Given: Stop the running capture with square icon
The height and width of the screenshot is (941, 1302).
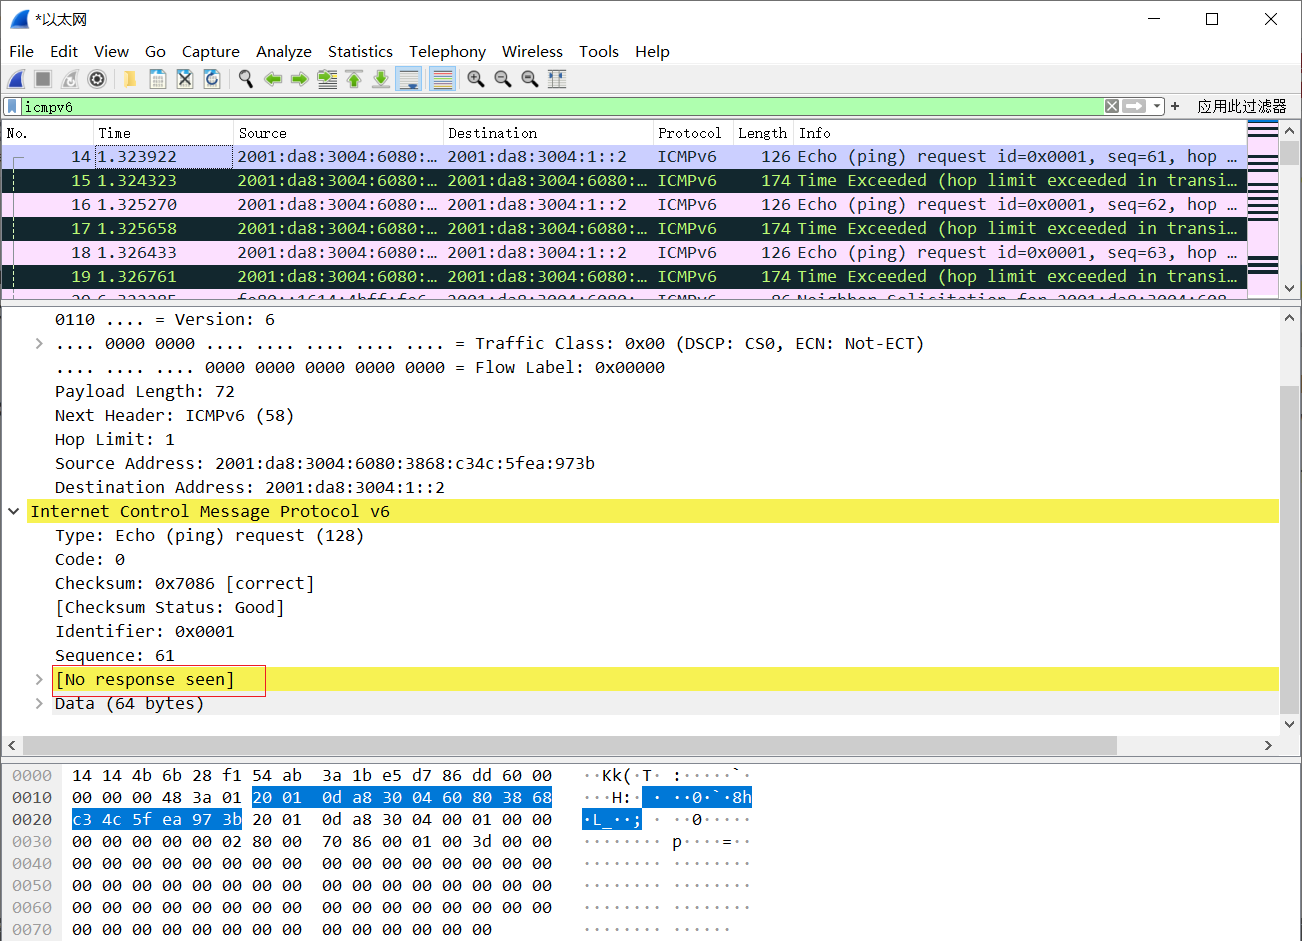Looking at the screenshot, I should click(43, 79).
